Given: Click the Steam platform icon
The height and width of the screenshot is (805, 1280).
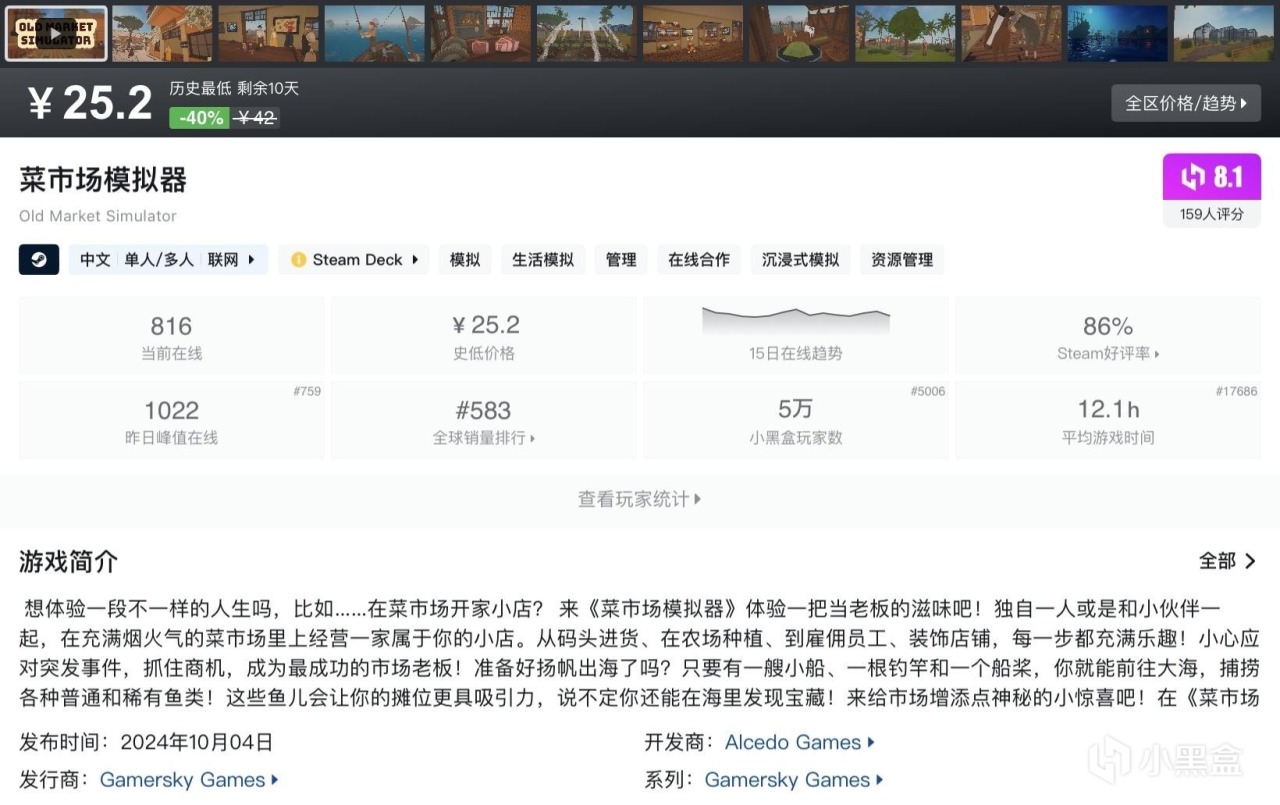Looking at the screenshot, I should coord(39,260).
